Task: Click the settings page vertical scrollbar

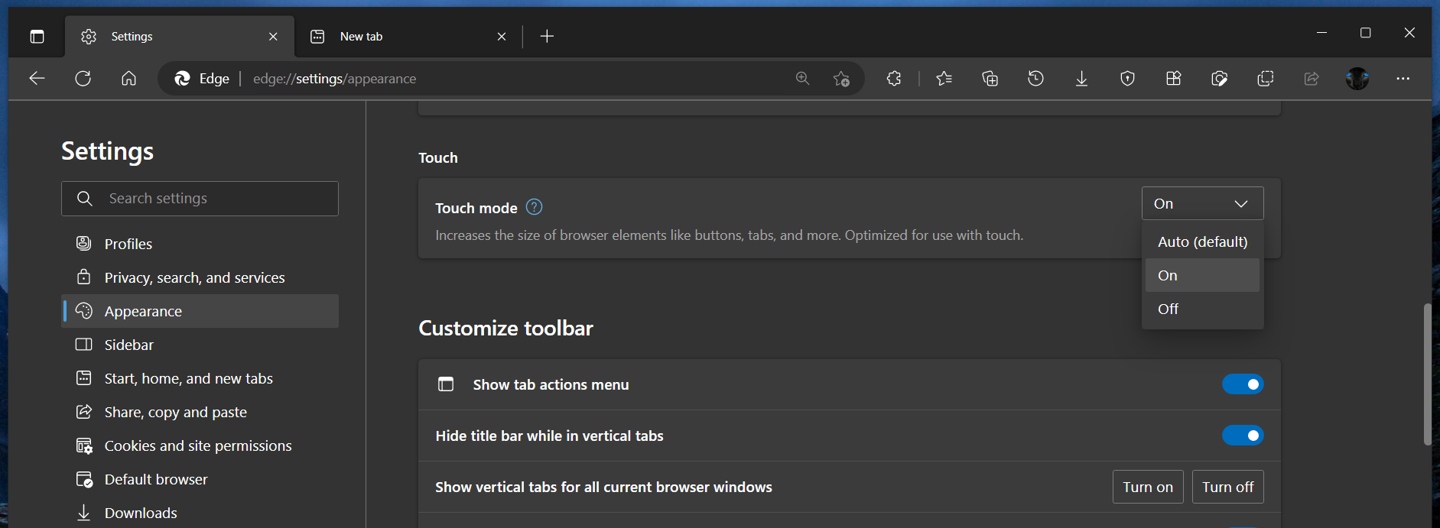Action: click(x=1428, y=375)
